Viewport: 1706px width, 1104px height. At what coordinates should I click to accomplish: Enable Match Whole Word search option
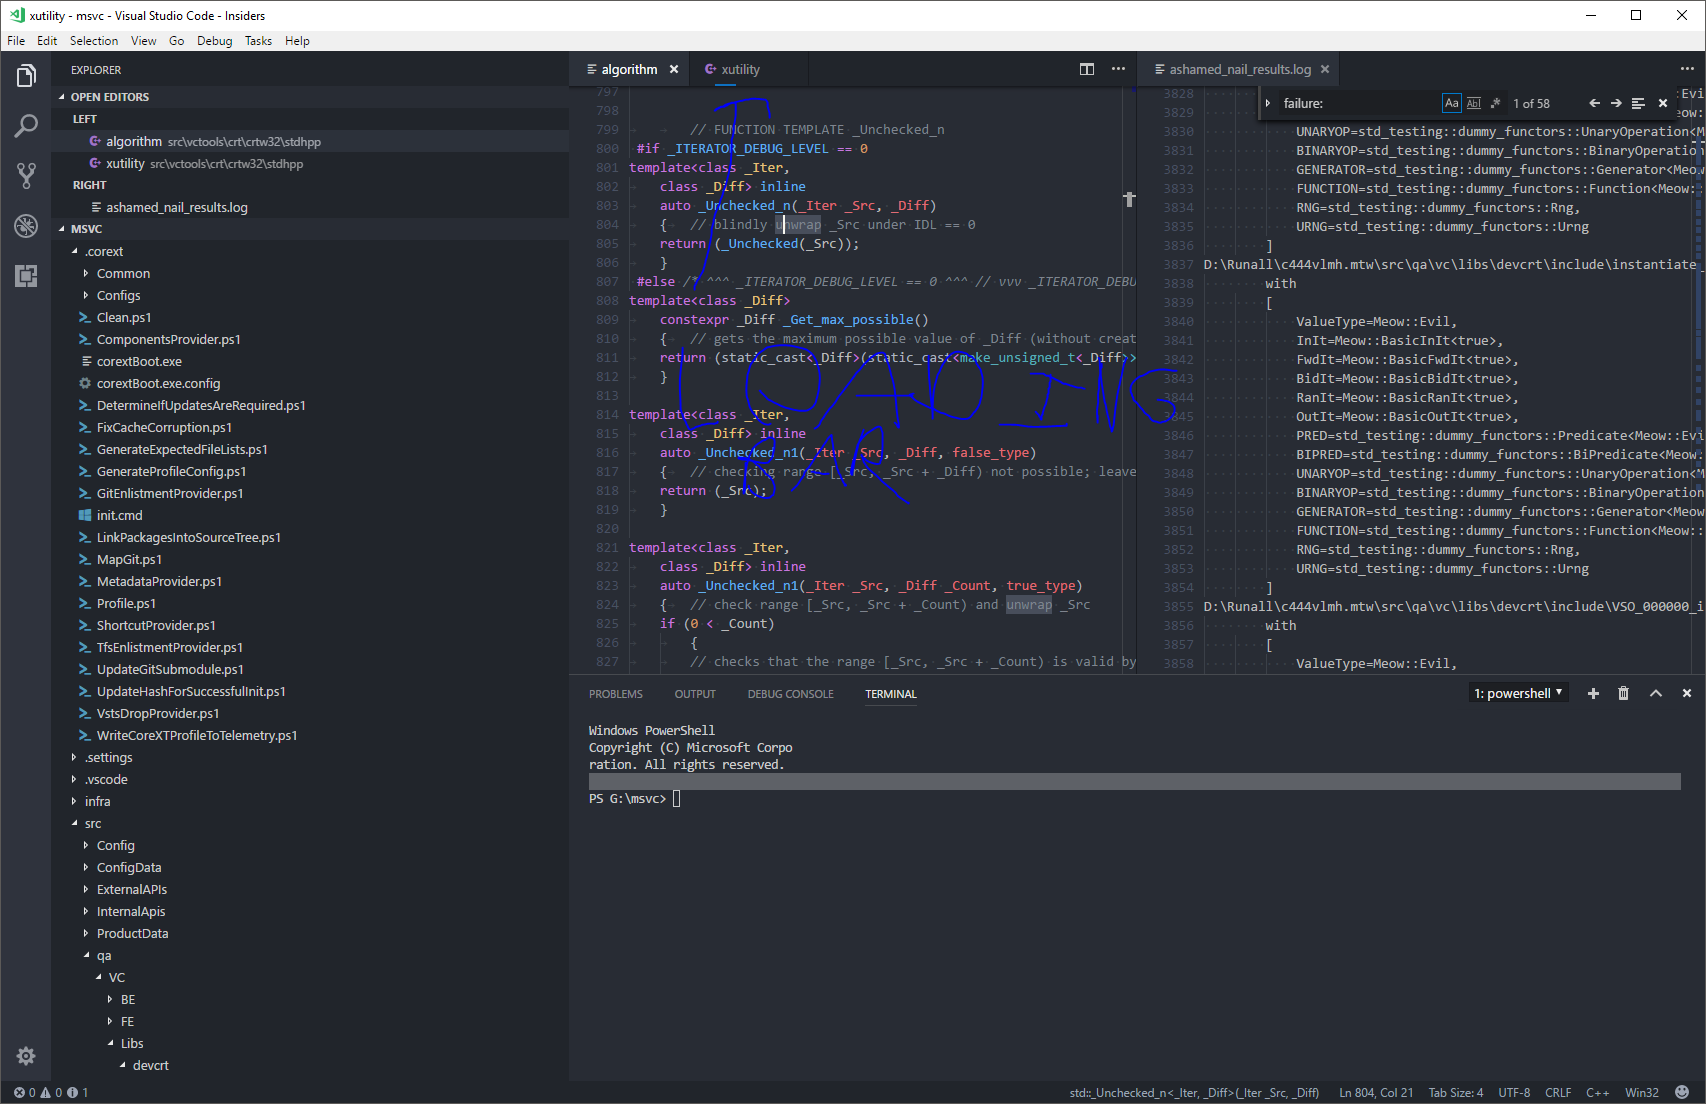click(1473, 102)
